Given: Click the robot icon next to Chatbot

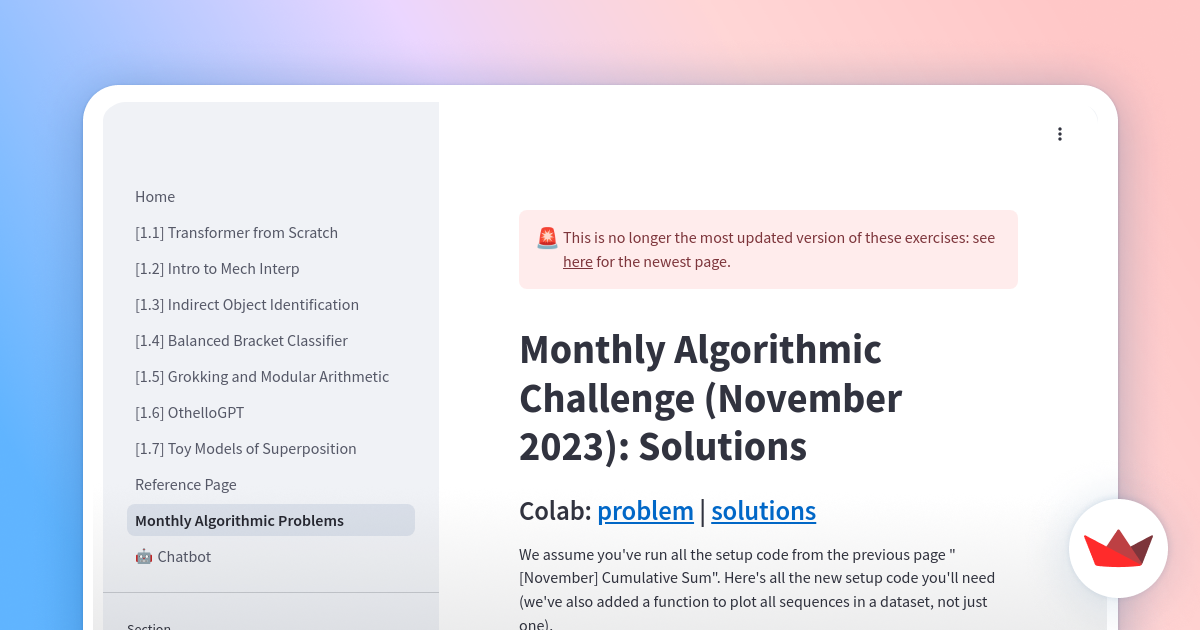Looking at the screenshot, I should (x=143, y=556).
